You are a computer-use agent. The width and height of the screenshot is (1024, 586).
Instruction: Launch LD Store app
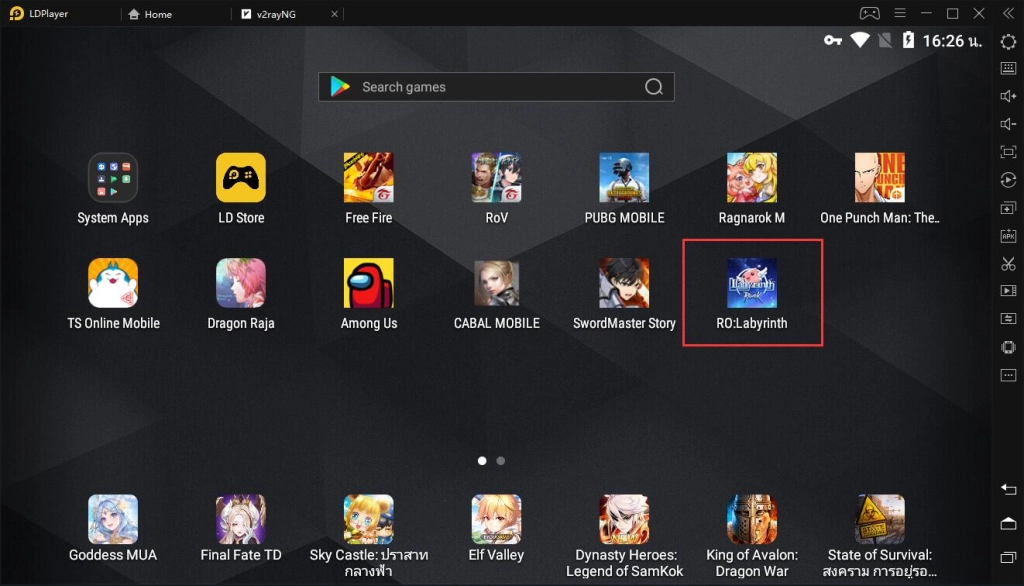[x=241, y=178]
